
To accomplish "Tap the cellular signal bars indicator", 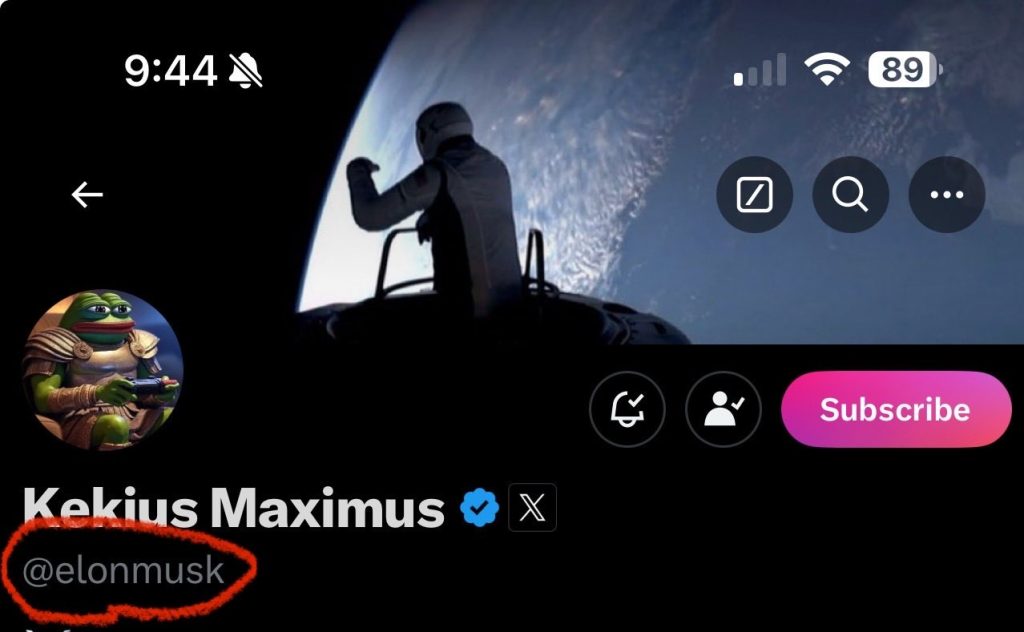I will coord(760,70).
